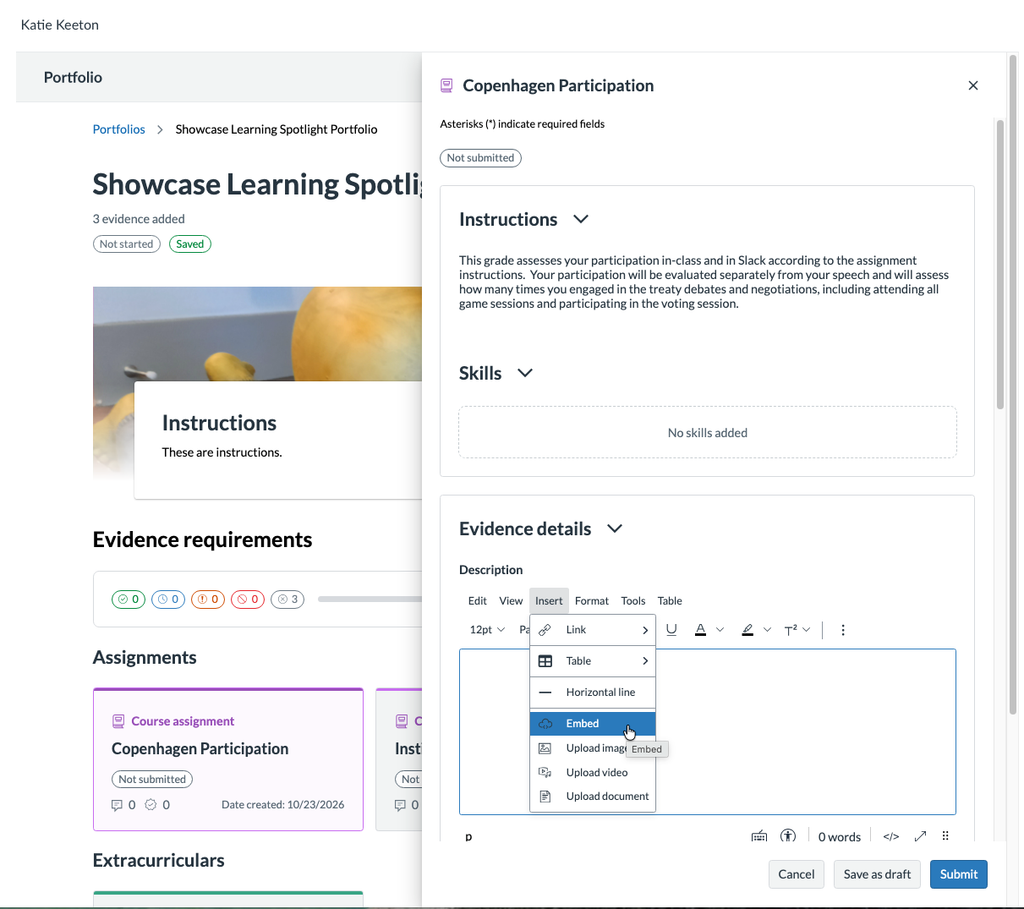The width and height of the screenshot is (1024, 909).
Task: Click the blue clock status count badge
Action: (168, 599)
